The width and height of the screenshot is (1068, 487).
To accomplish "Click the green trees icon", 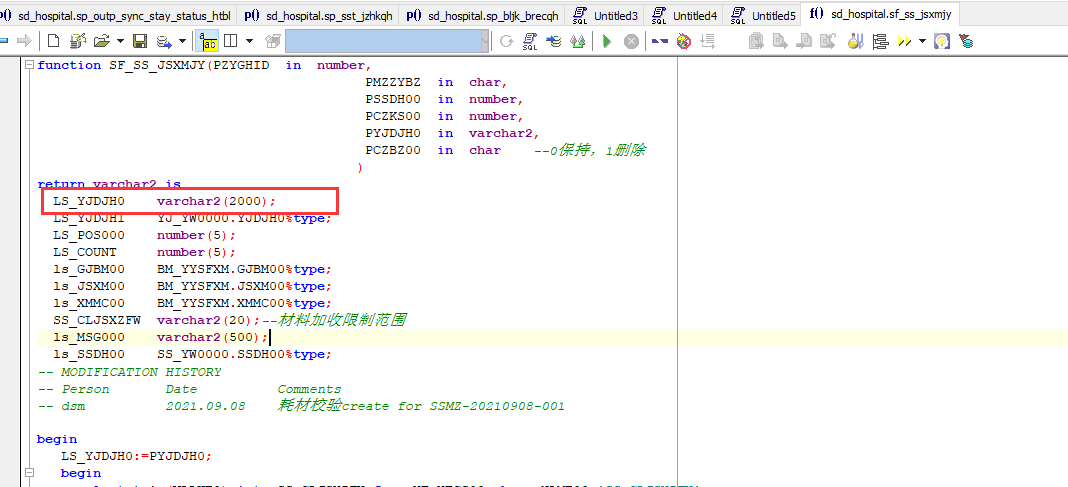I will click(578, 42).
